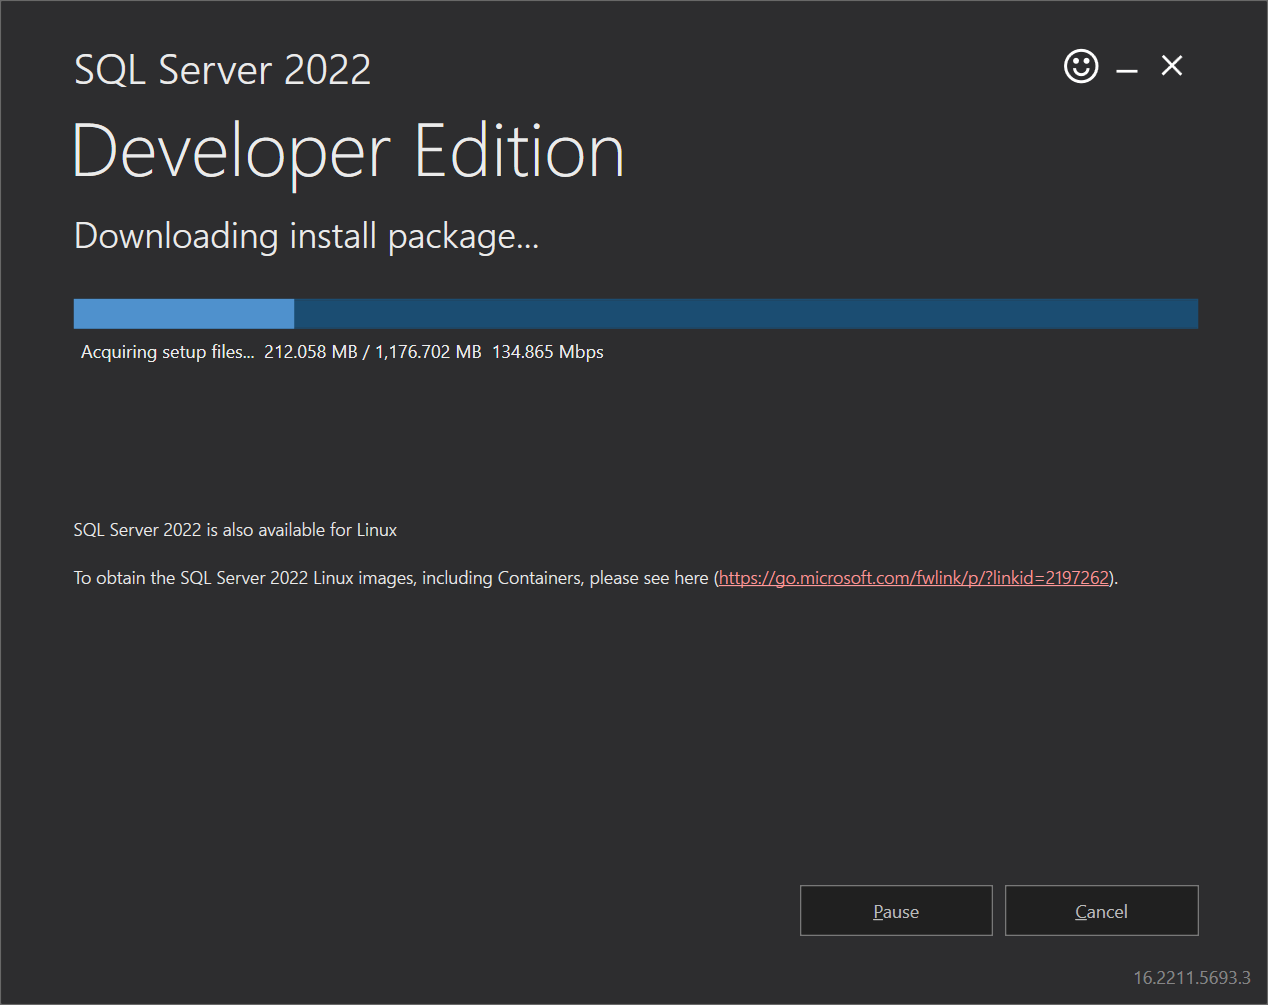Click the 'Downloading install package...' heading
Image resolution: width=1268 pixels, height=1005 pixels.
click(307, 237)
